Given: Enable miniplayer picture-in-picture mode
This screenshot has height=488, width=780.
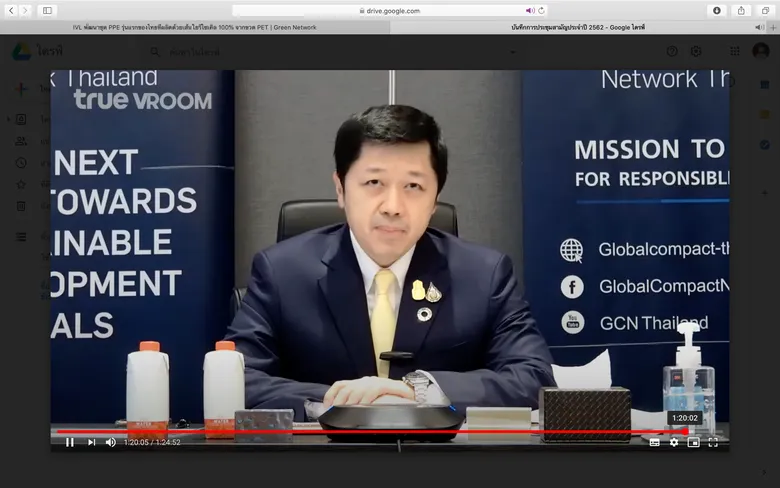Looking at the screenshot, I should [693, 442].
